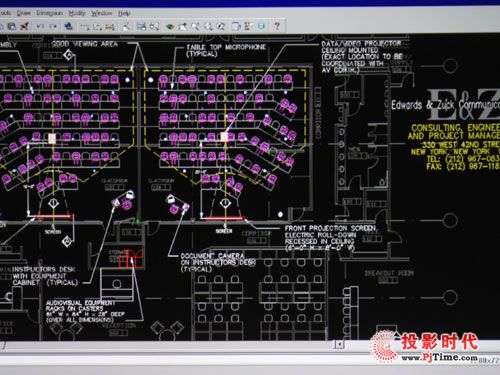The height and width of the screenshot is (375, 500).
Task: Open the Window menu
Action: [102, 13]
